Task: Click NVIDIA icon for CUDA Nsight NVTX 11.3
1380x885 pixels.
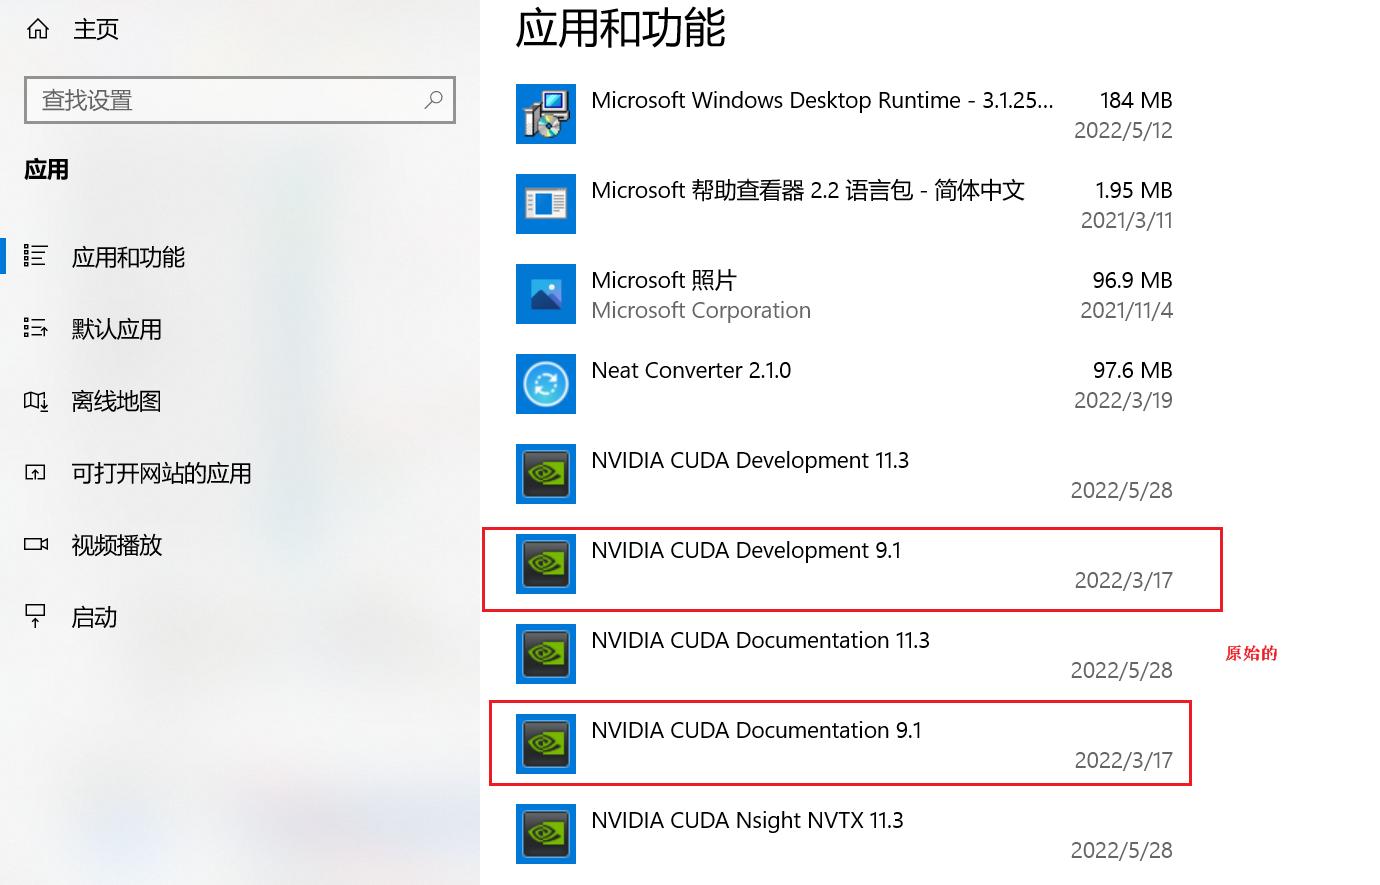Action: point(546,834)
